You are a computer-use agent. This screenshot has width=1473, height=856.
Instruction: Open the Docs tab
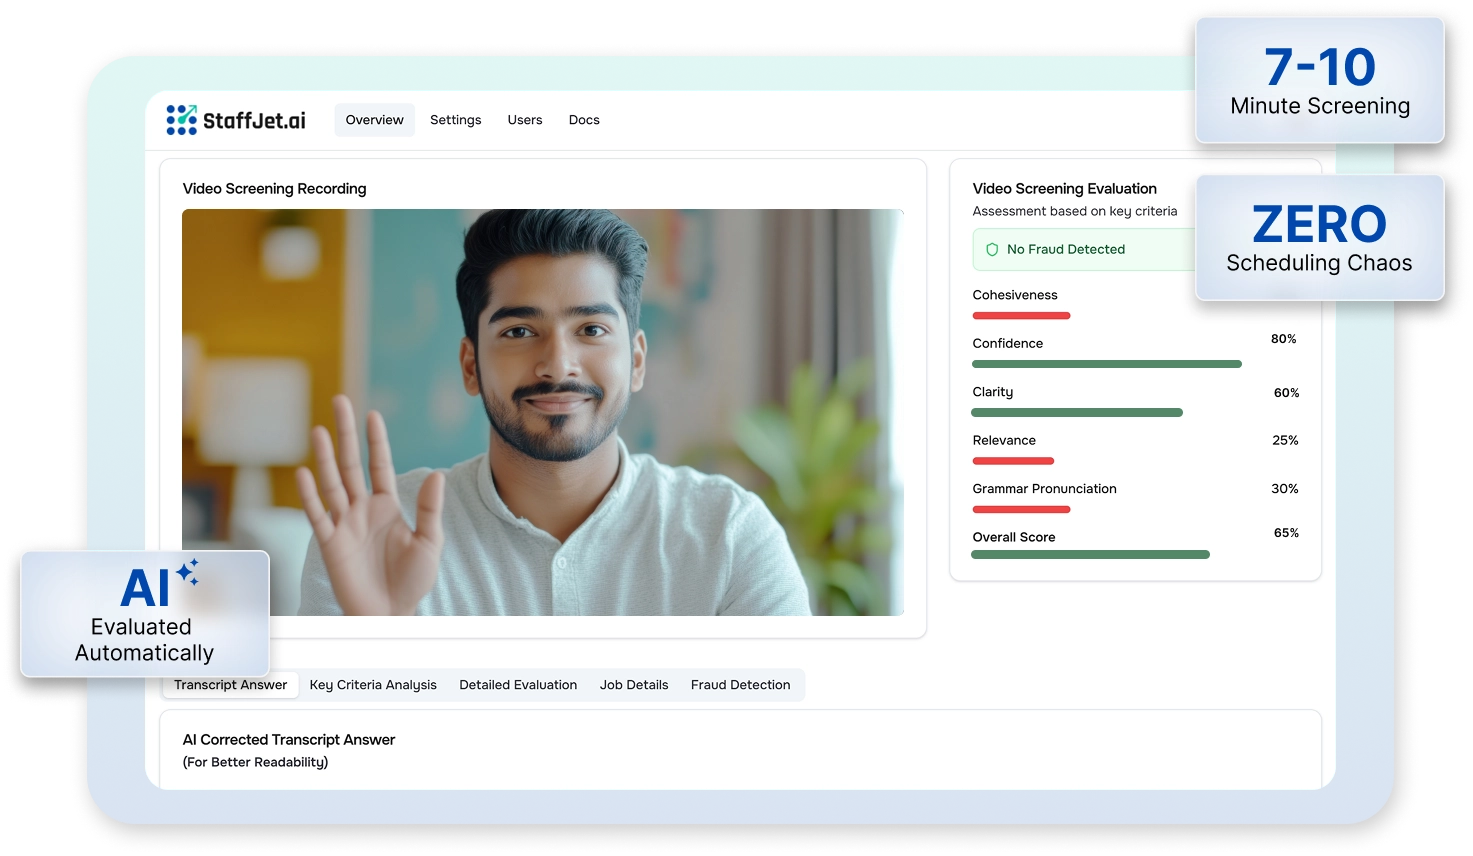point(584,120)
